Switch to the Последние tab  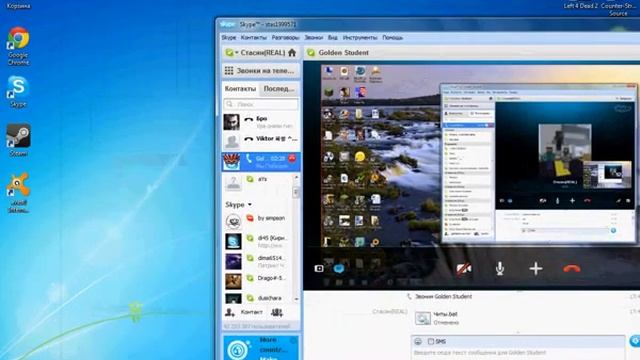click(279, 89)
